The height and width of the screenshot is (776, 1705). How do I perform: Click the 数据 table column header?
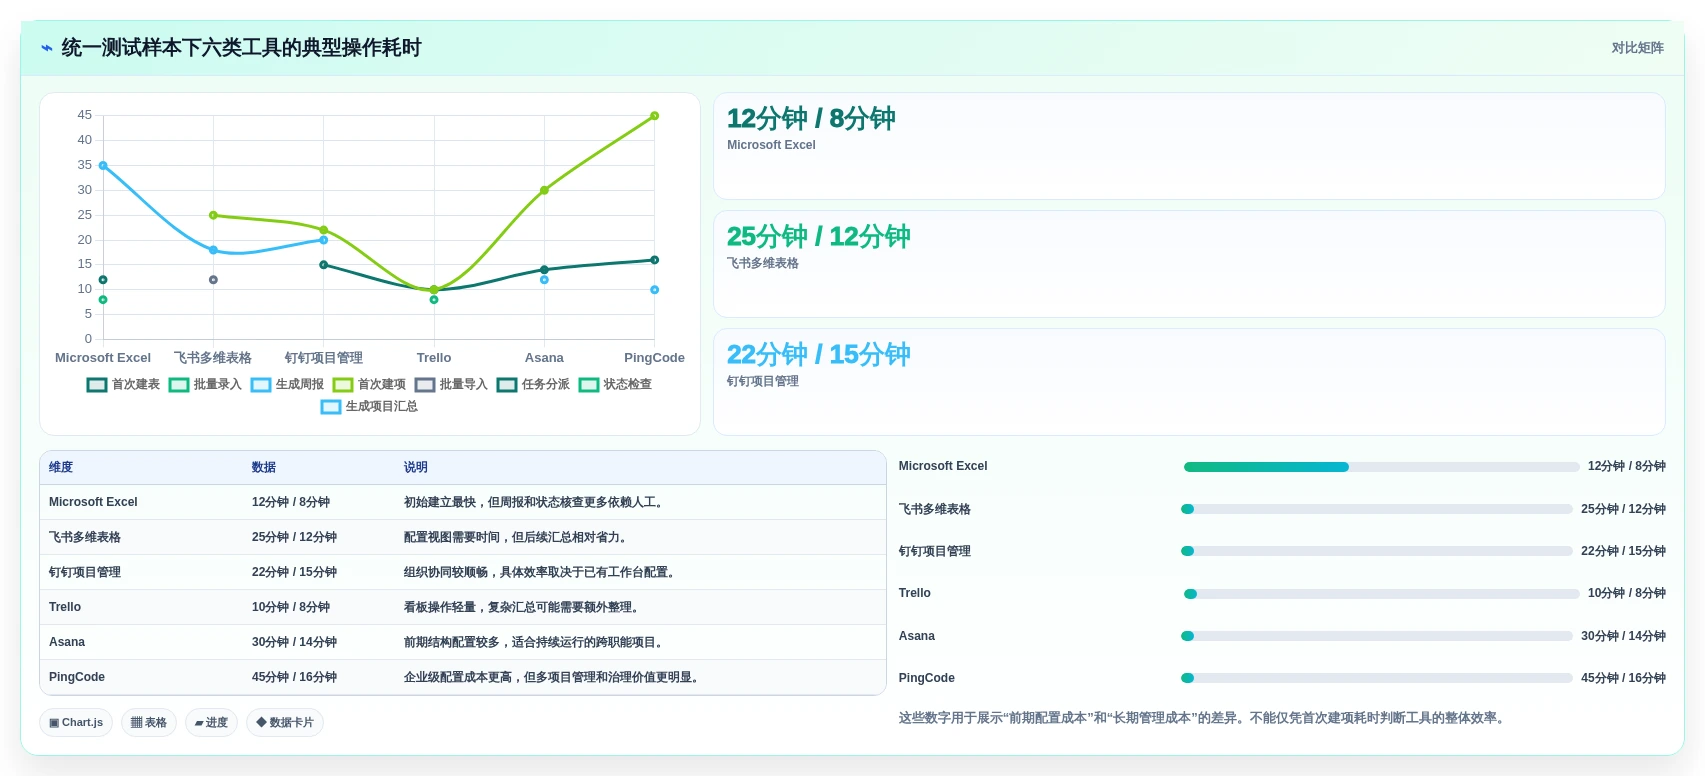pyautogui.click(x=319, y=467)
